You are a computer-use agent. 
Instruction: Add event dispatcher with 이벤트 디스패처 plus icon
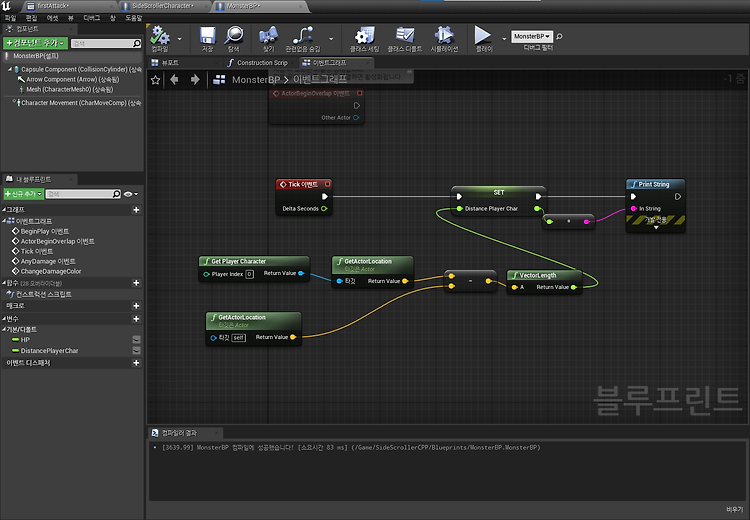[136, 363]
